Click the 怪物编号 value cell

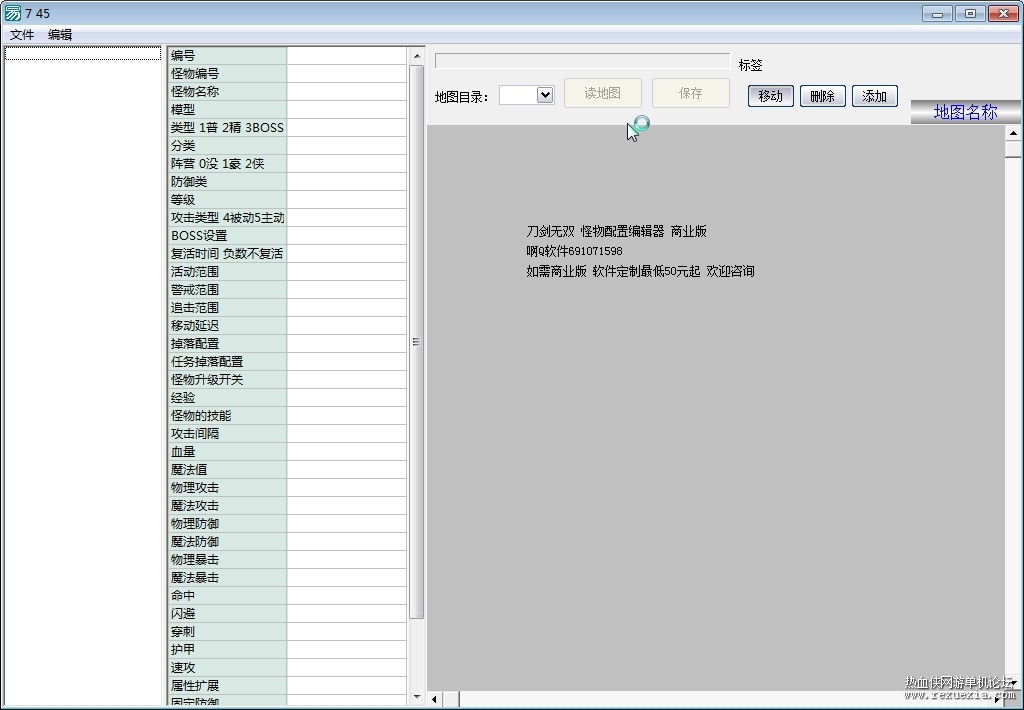tap(346, 74)
